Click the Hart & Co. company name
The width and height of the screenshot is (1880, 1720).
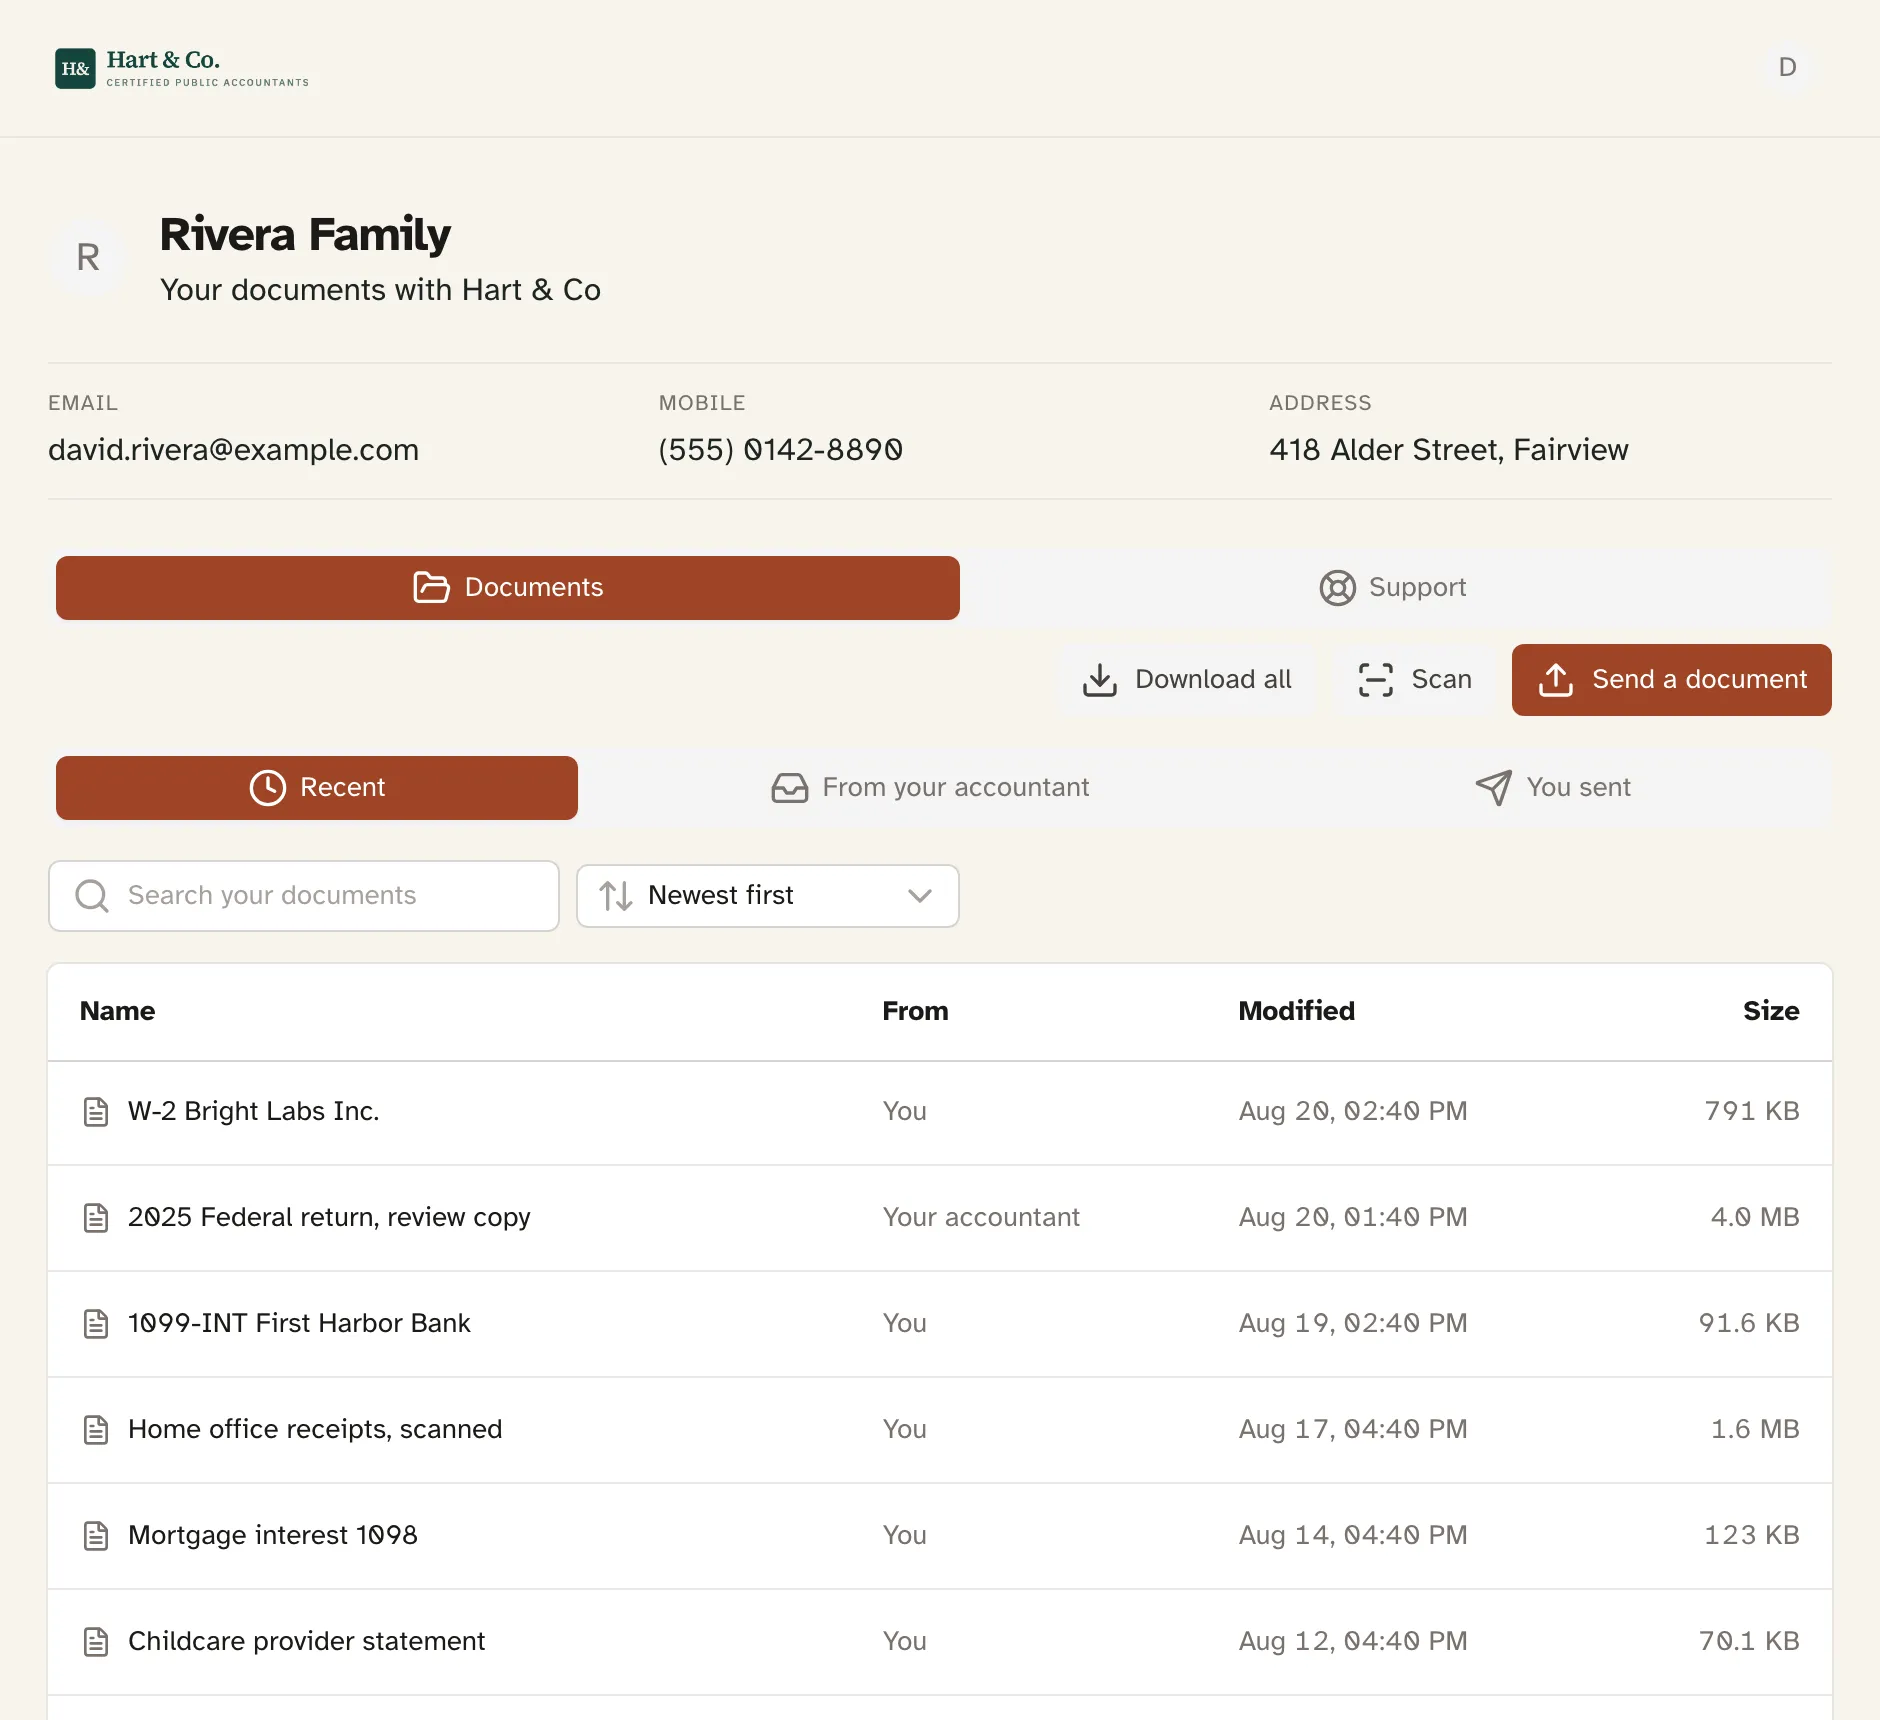[x=163, y=60]
